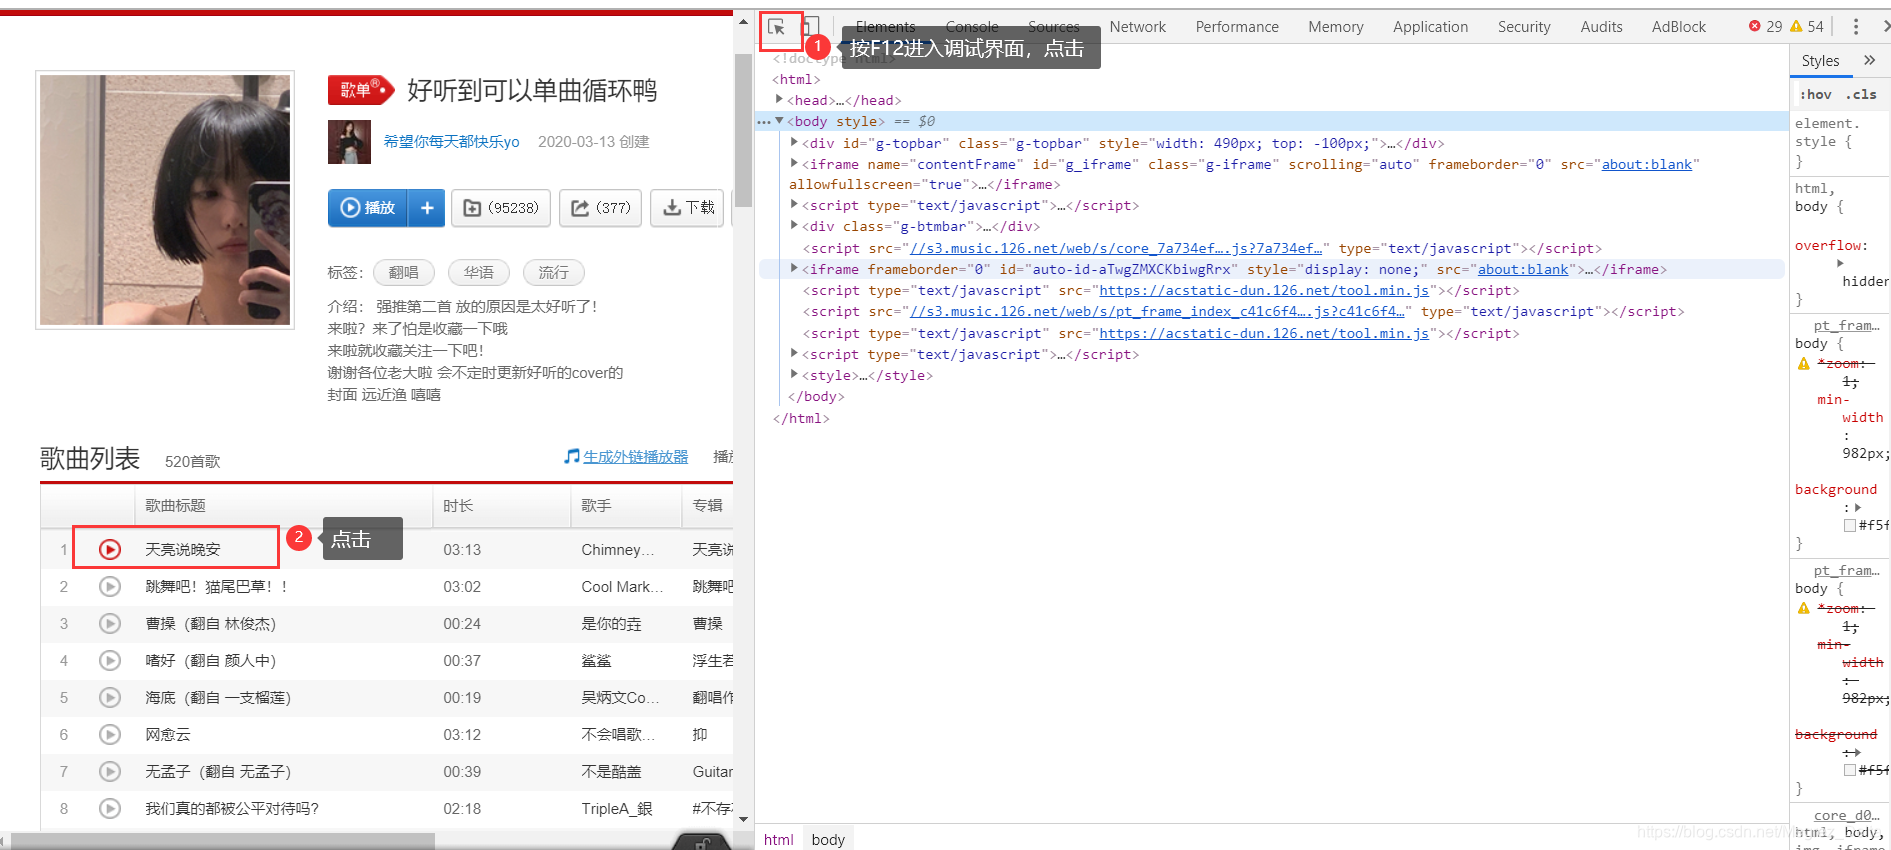Image resolution: width=1891 pixels, height=850 pixels.
Task: Switch to the Security tab
Action: click(x=1524, y=27)
